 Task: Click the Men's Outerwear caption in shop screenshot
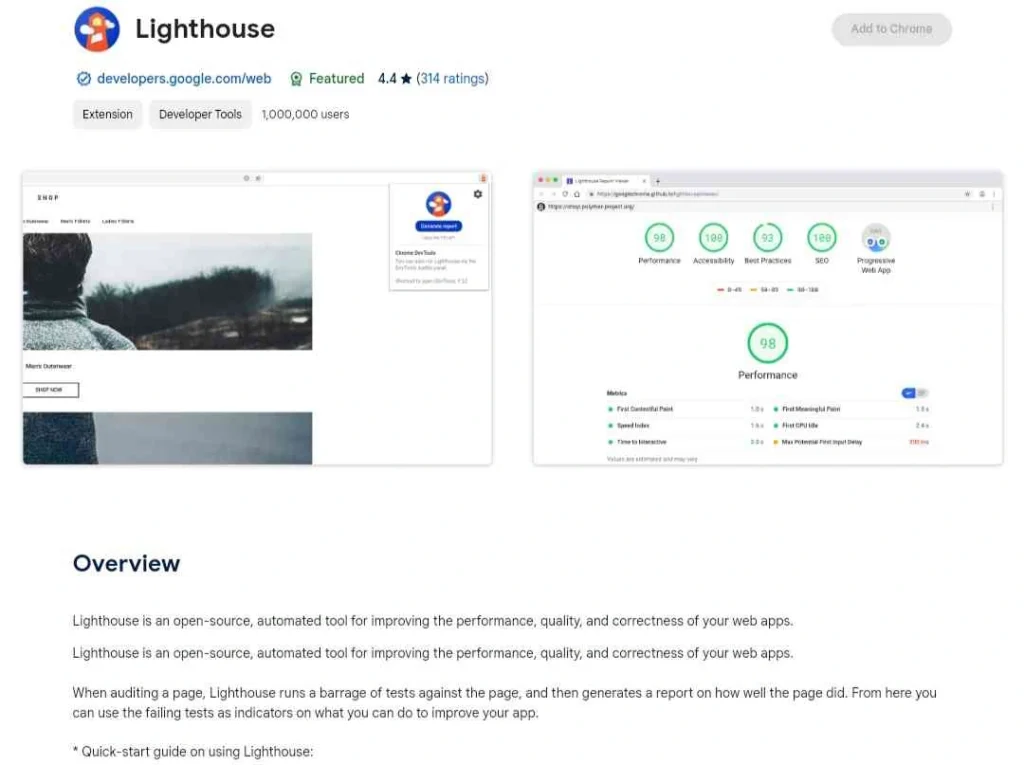[49, 366]
